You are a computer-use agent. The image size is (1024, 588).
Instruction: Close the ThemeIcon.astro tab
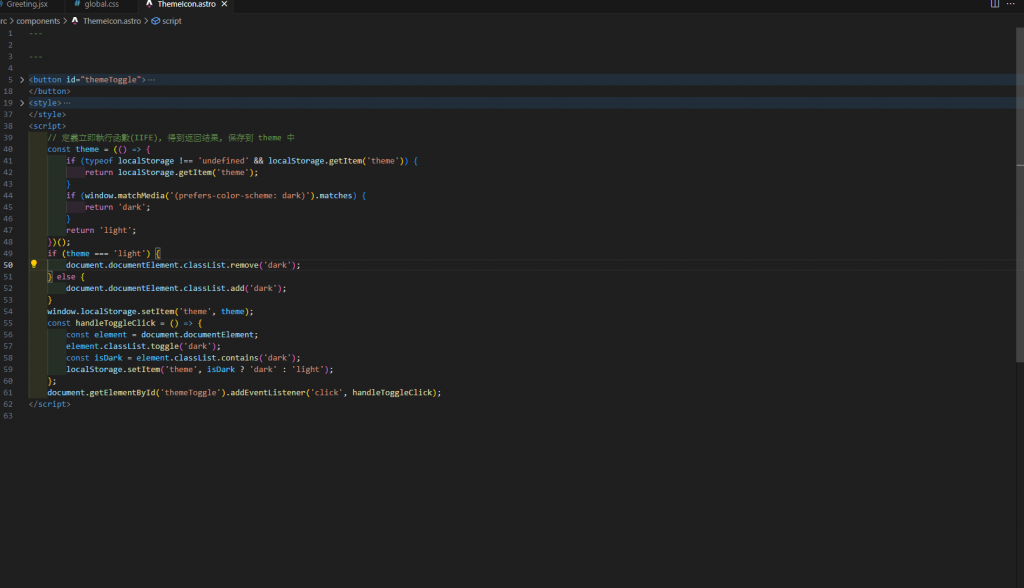pos(225,4)
